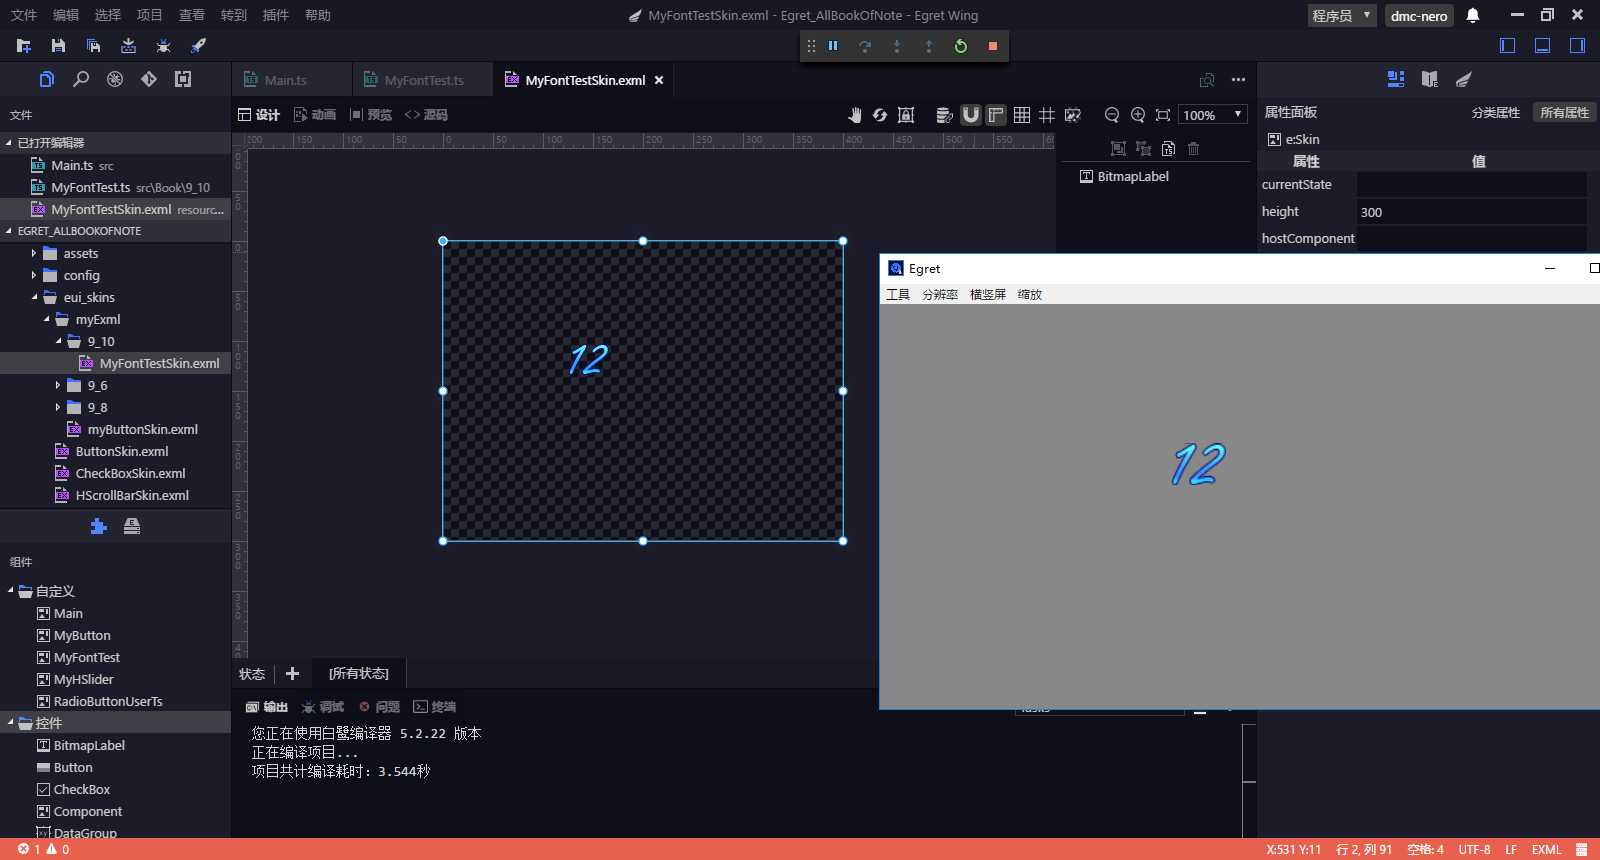Screen dimensions: 1600x860
Task: Open the 100% zoom level dropdown
Action: [x=1213, y=115]
